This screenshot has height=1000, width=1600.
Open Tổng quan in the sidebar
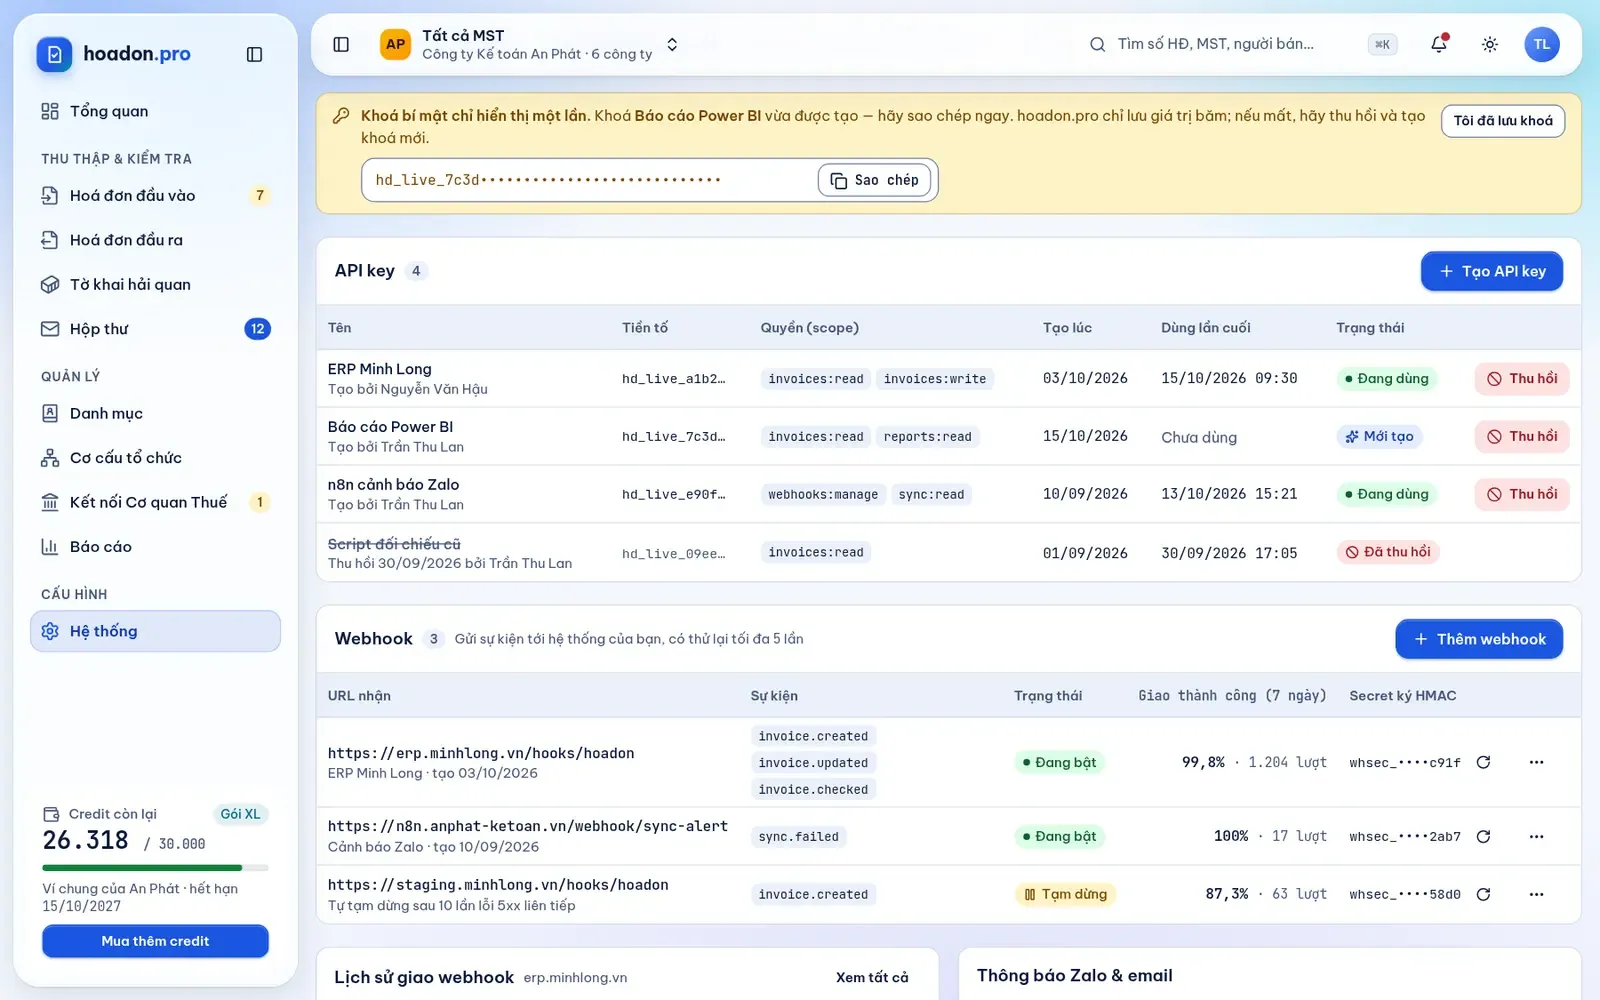coord(155,111)
